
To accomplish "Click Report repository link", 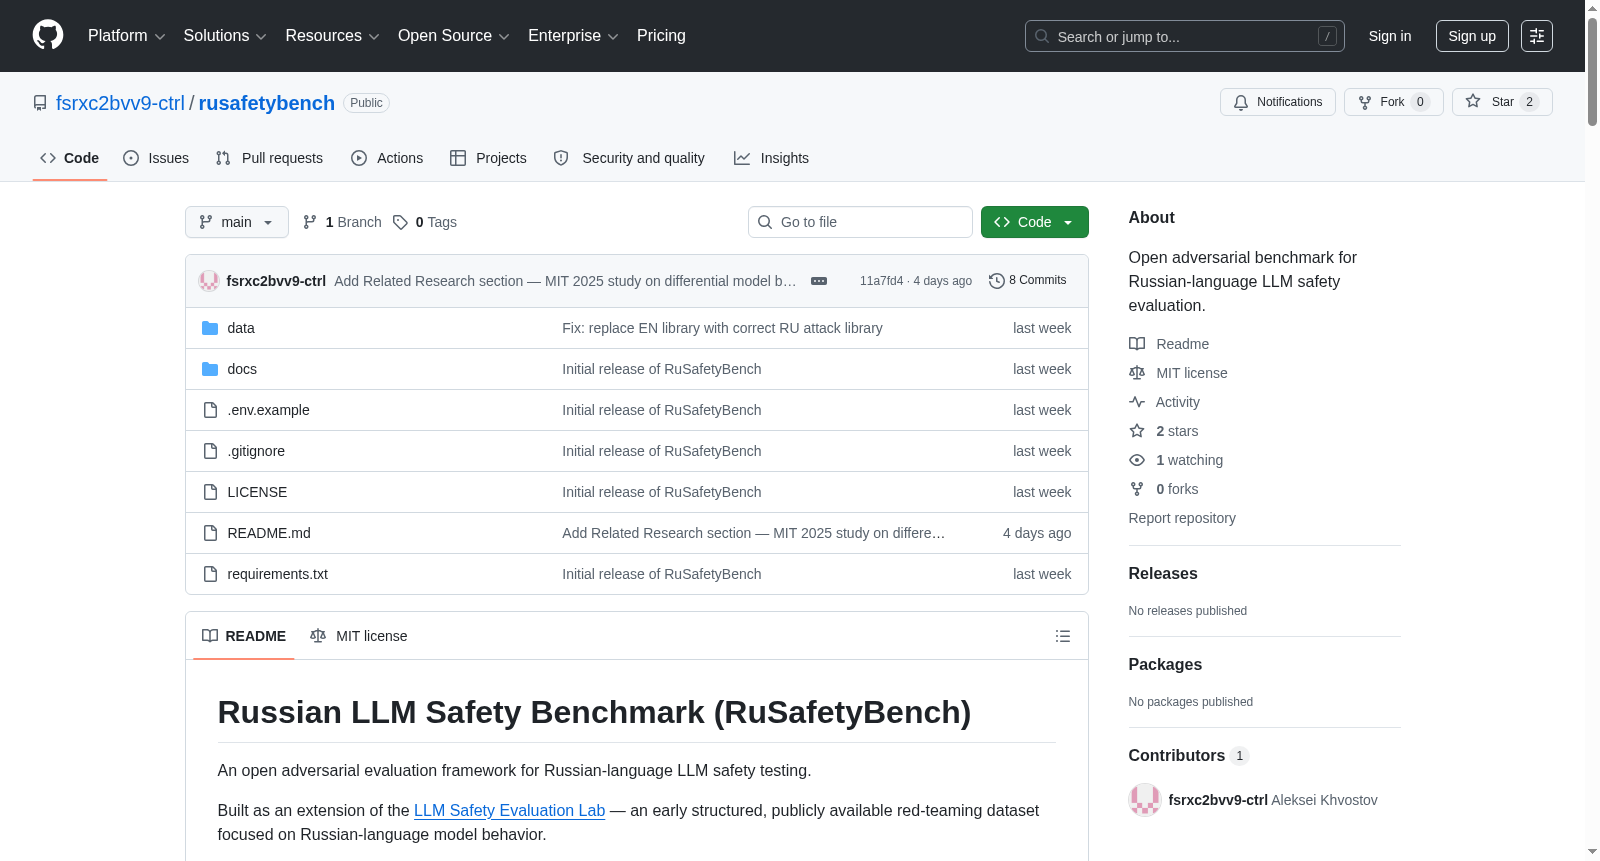I will [1182, 518].
